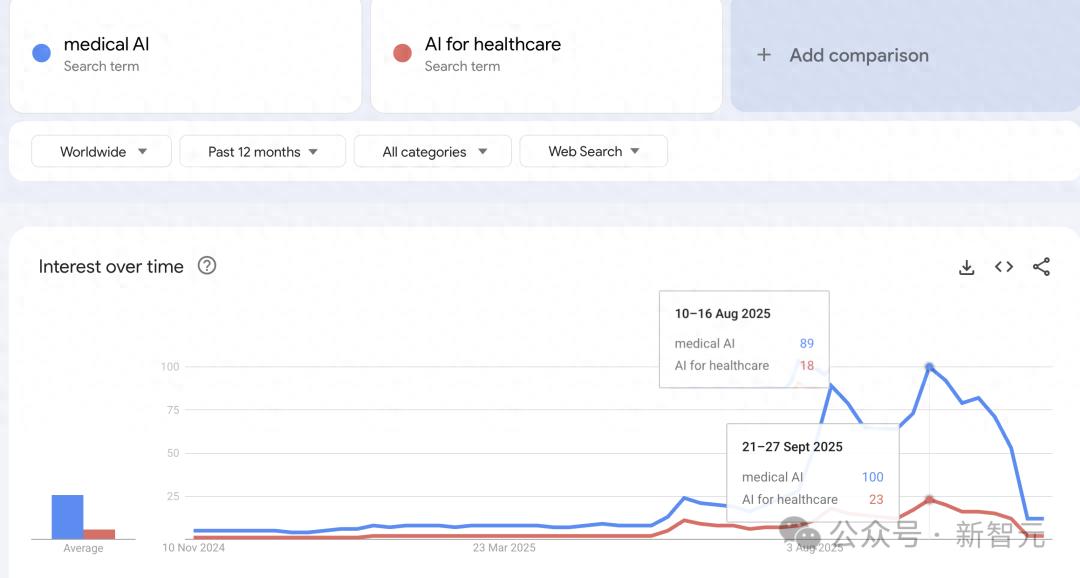Viewport: 1080px width, 578px height.
Task: Open the embed code icon
Action: (x=1004, y=267)
